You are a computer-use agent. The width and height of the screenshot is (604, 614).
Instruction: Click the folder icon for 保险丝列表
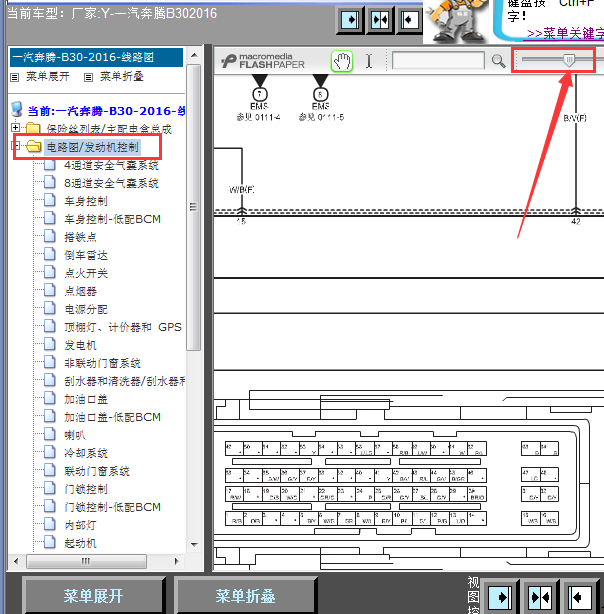tap(33, 128)
